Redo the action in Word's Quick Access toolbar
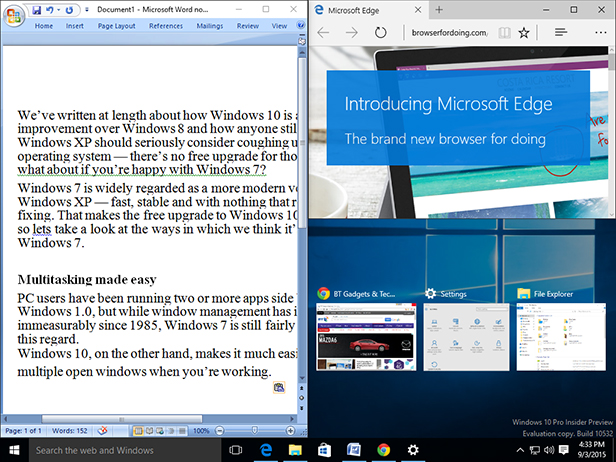The width and height of the screenshot is (616, 462). [x=70, y=10]
